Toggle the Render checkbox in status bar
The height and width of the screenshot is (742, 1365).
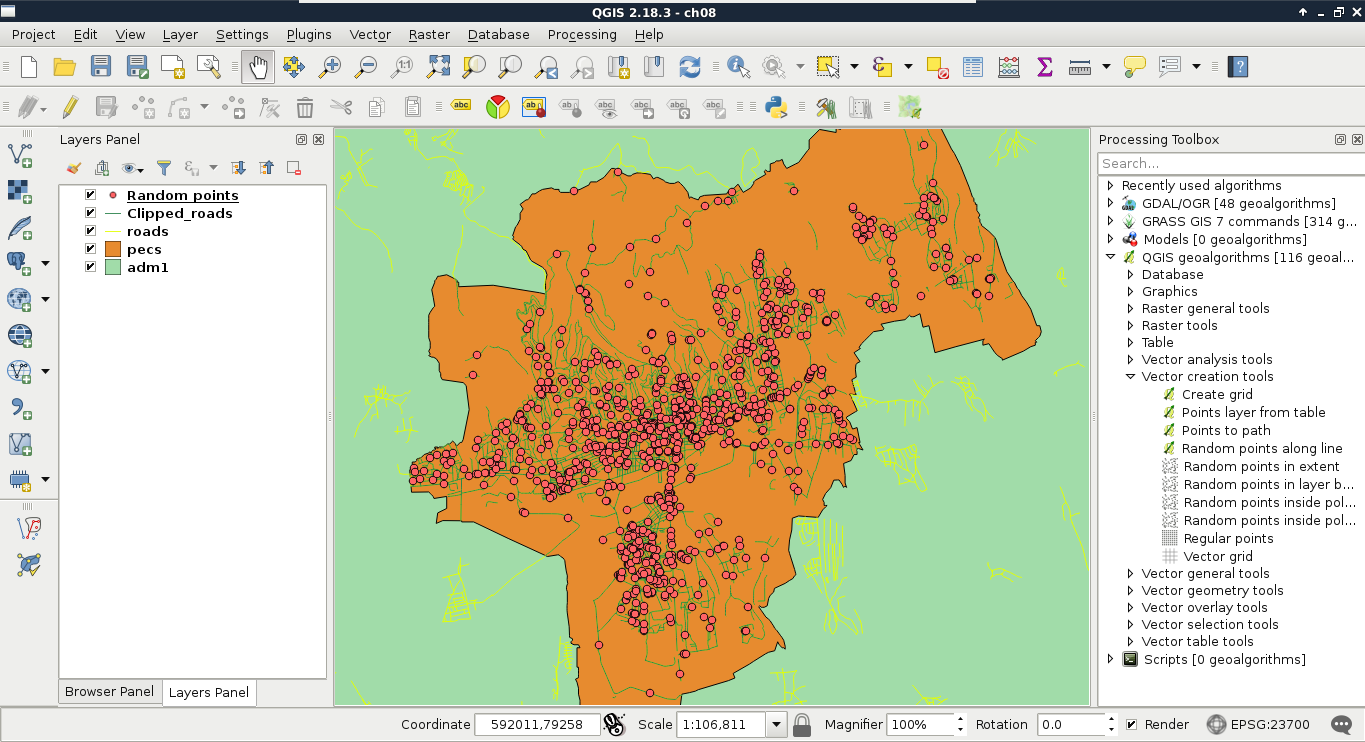click(x=1131, y=725)
